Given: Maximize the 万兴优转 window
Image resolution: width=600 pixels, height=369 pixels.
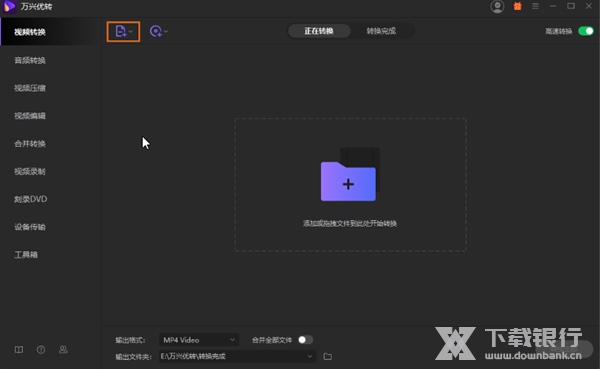Looking at the screenshot, I should click(x=571, y=6).
